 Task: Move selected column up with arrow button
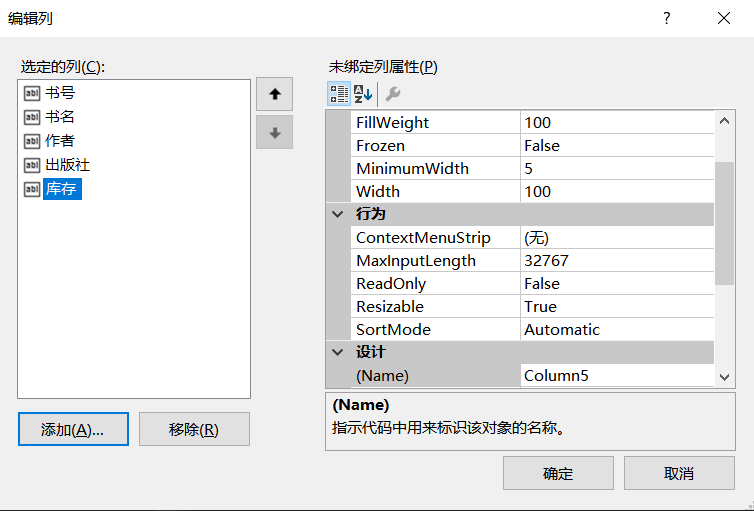click(x=275, y=94)
